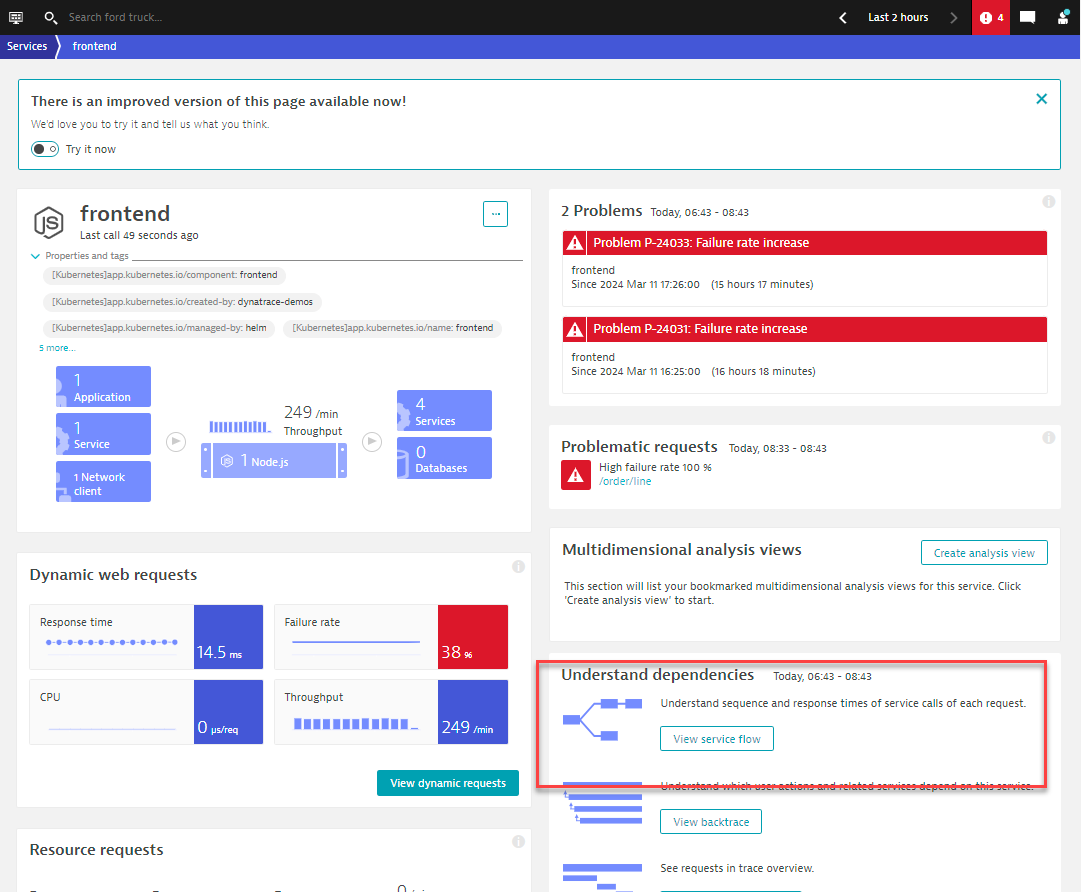The image size is (1081, 892).
Task: Click info icon in Dynamic web requests
Action: tap(518, 567)
